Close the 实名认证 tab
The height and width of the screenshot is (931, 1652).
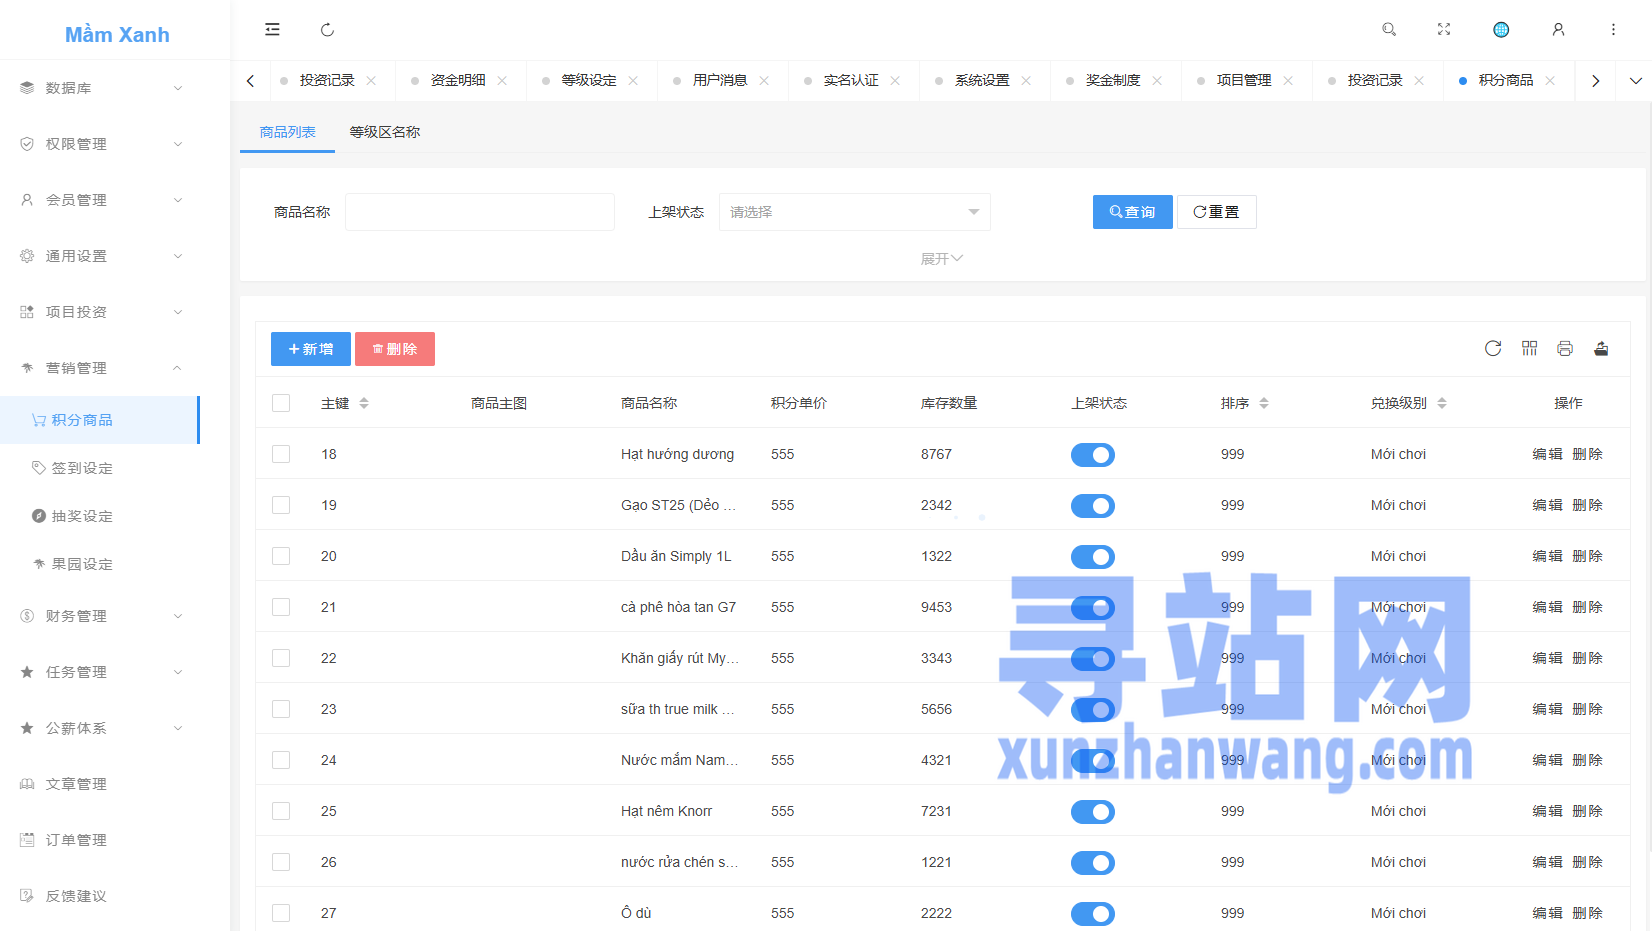point(895,80)
